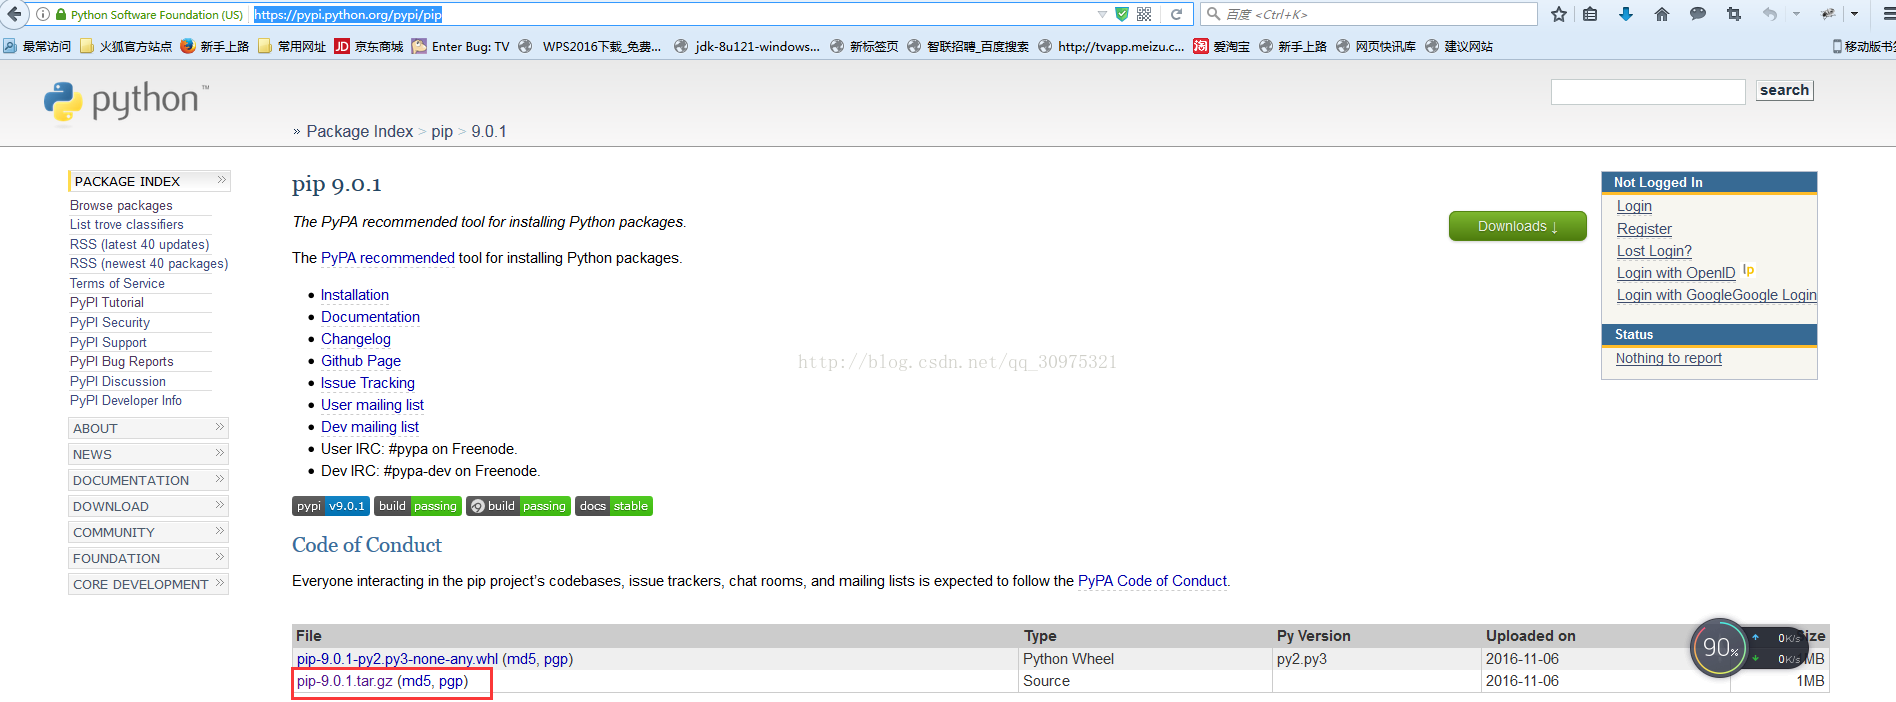Viewport: 1896px width, 702px height.
Task: Open the Installation link
Action: (x=355, y=295)
